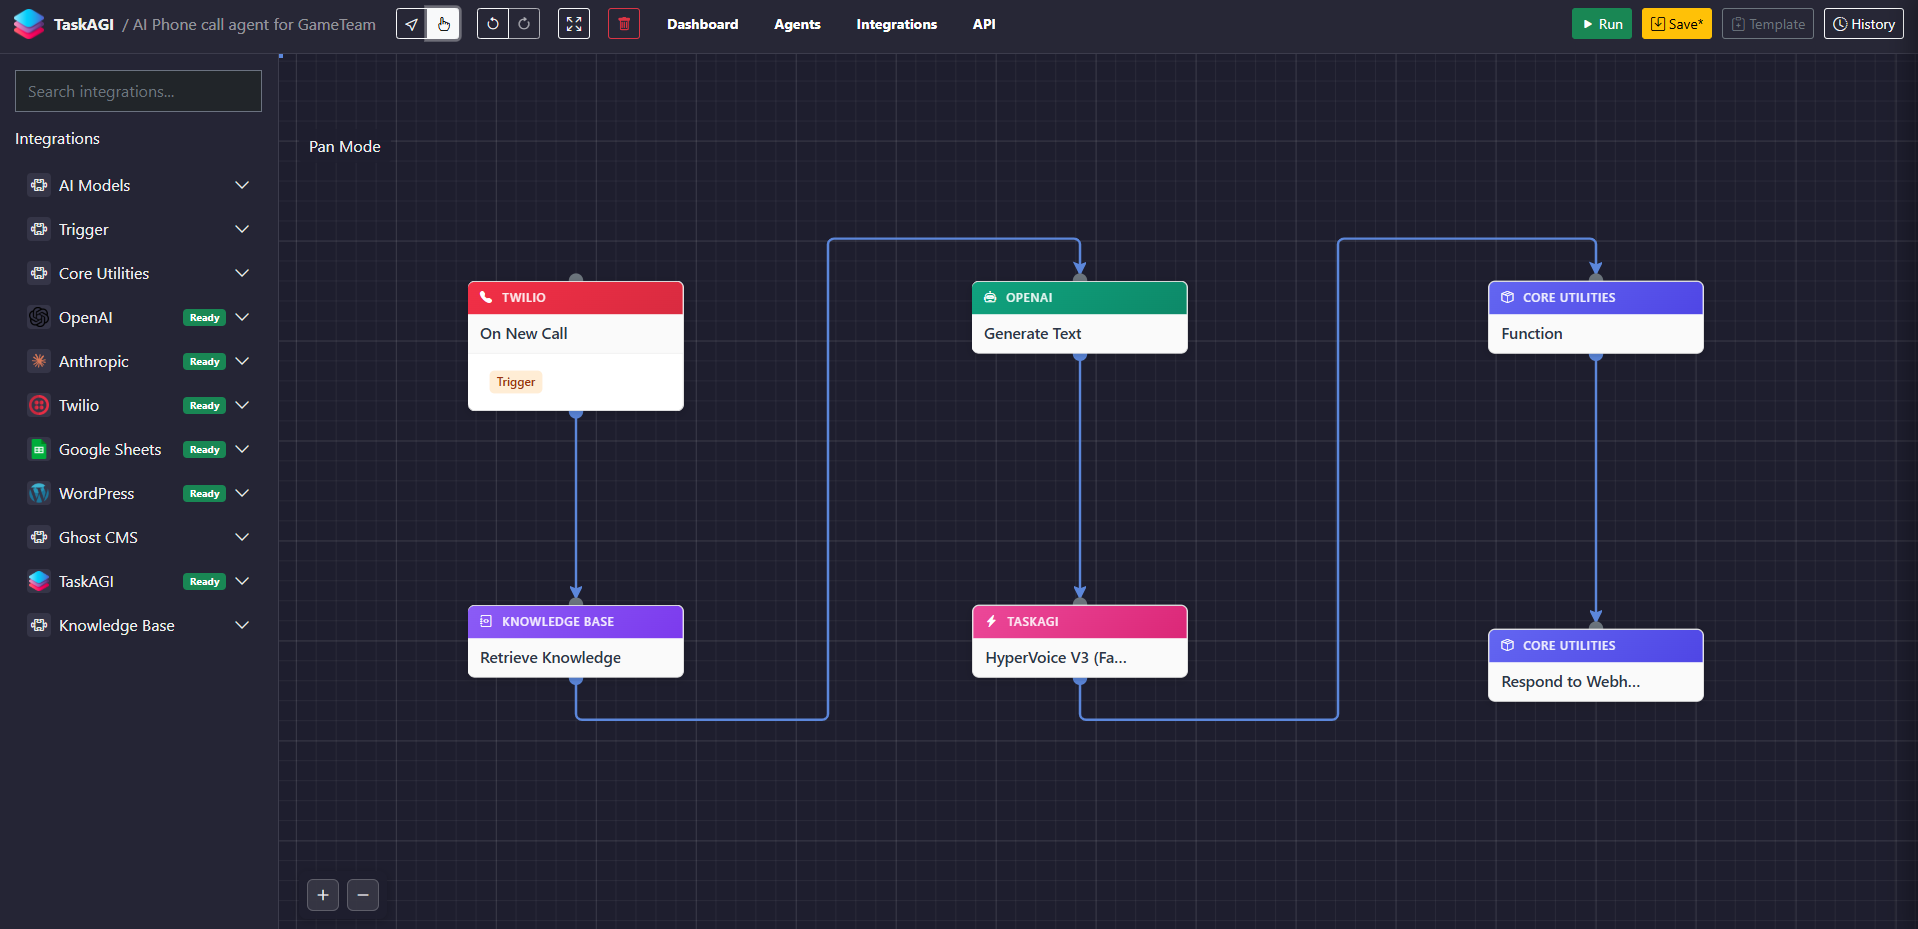The width and height of the screenshot is (1918, 929).
Task: Click the Twilio node bottom output connector
Action: 576,412
